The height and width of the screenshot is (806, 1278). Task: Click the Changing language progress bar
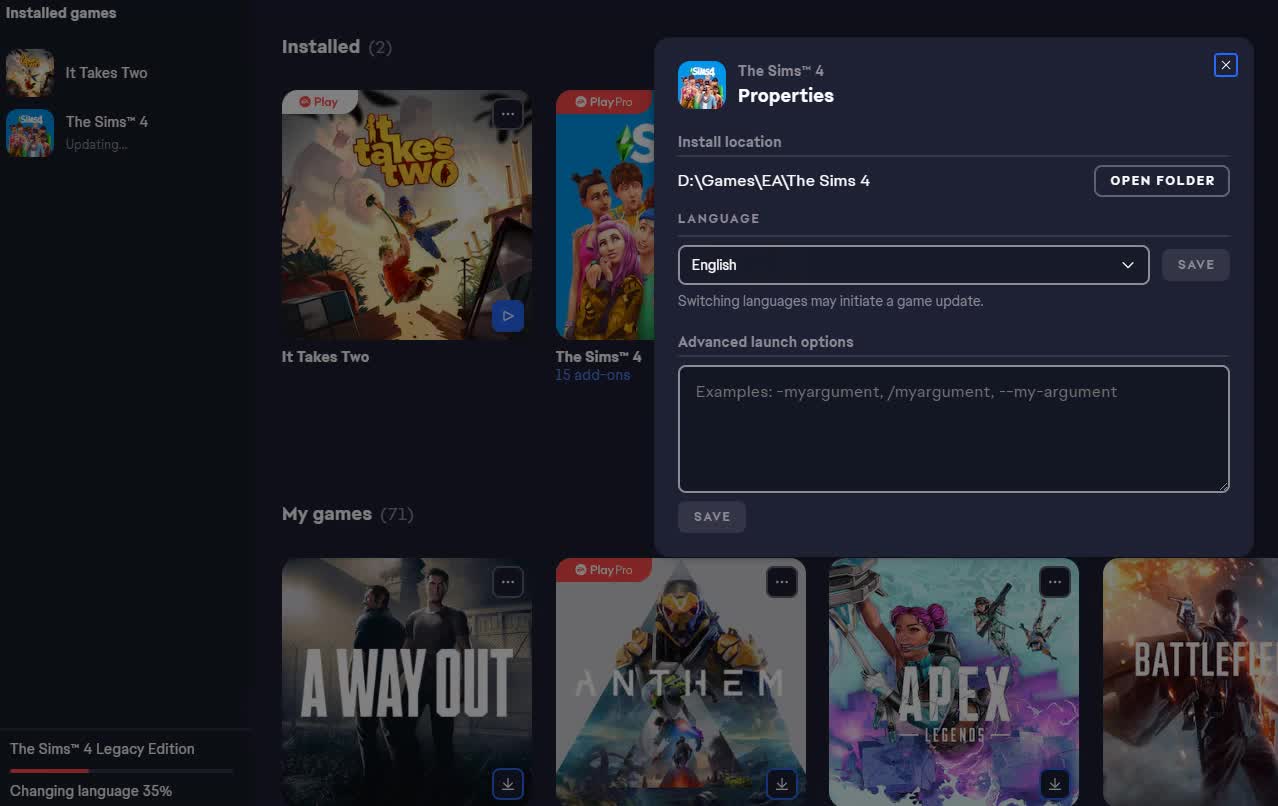tap(121, 771)
